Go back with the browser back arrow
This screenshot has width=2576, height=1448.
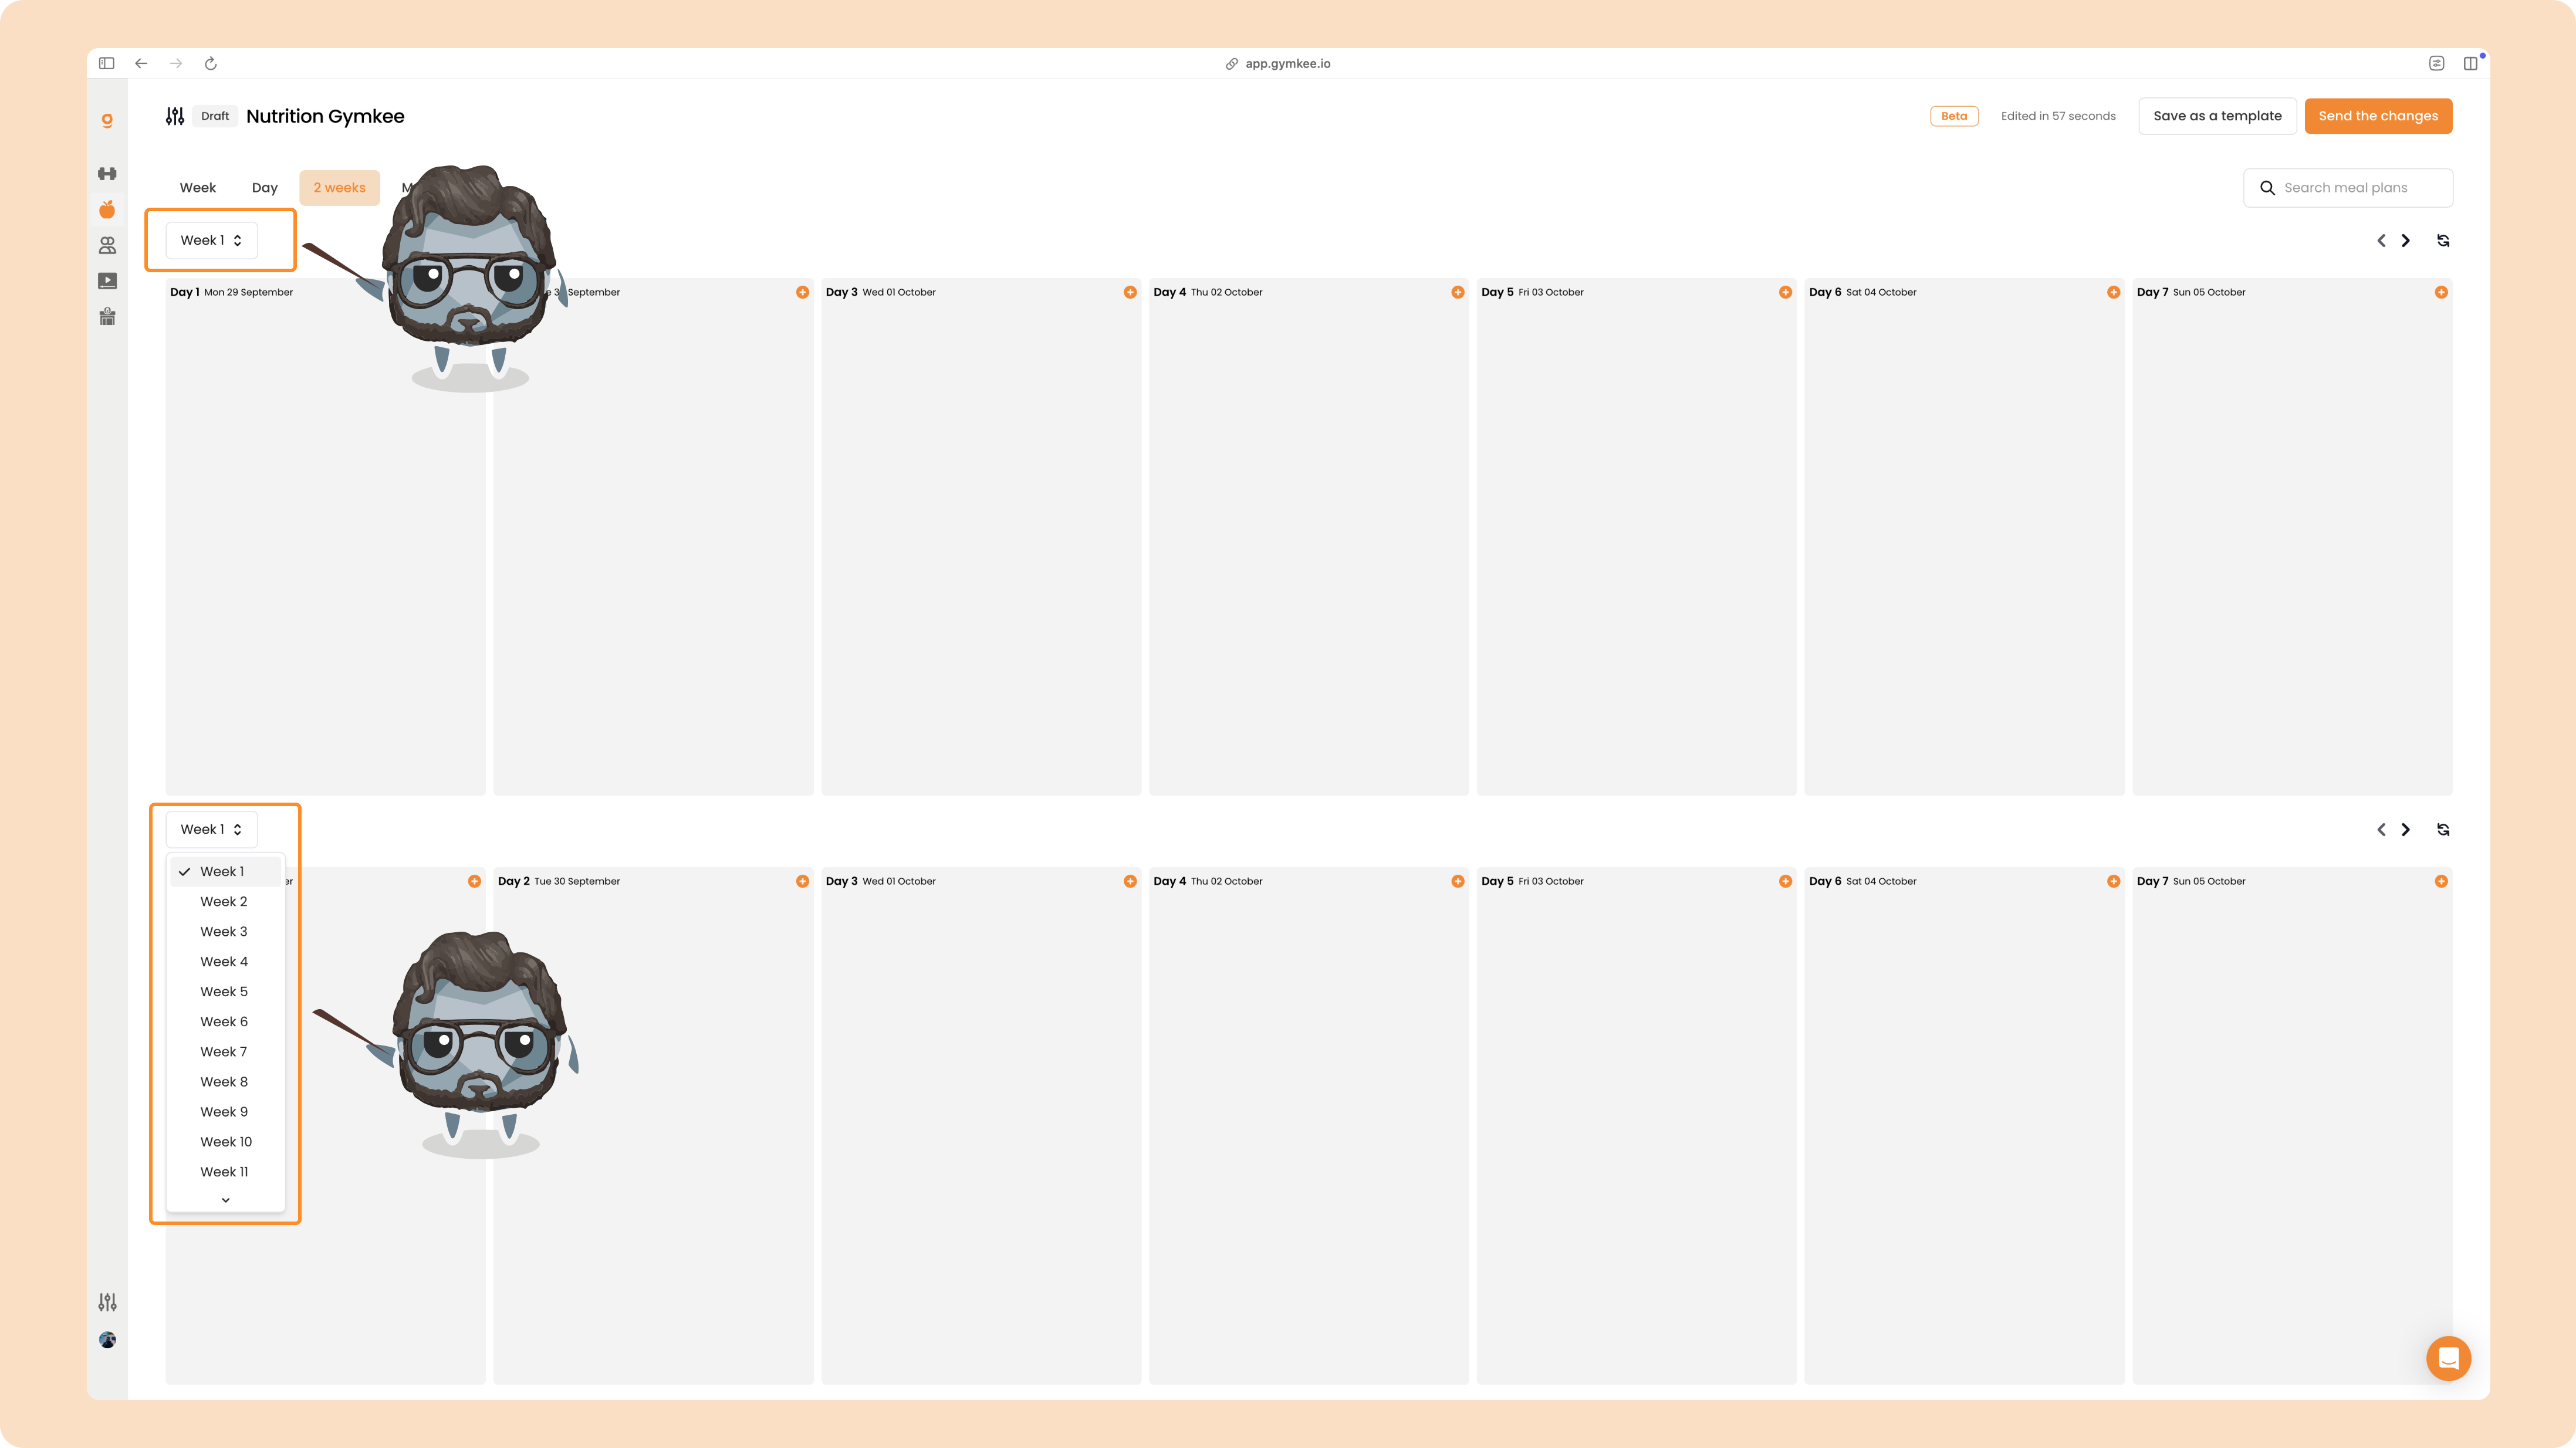pyautogui.click(x=141, y=63)
